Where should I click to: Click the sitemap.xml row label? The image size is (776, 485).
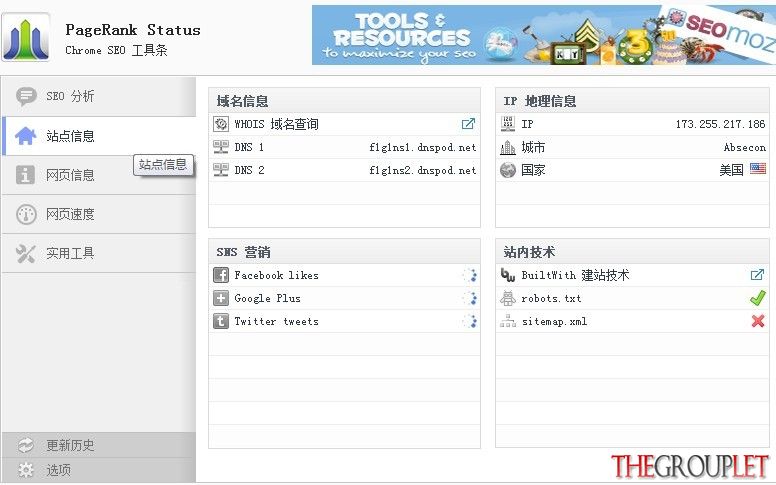(554, 322)
